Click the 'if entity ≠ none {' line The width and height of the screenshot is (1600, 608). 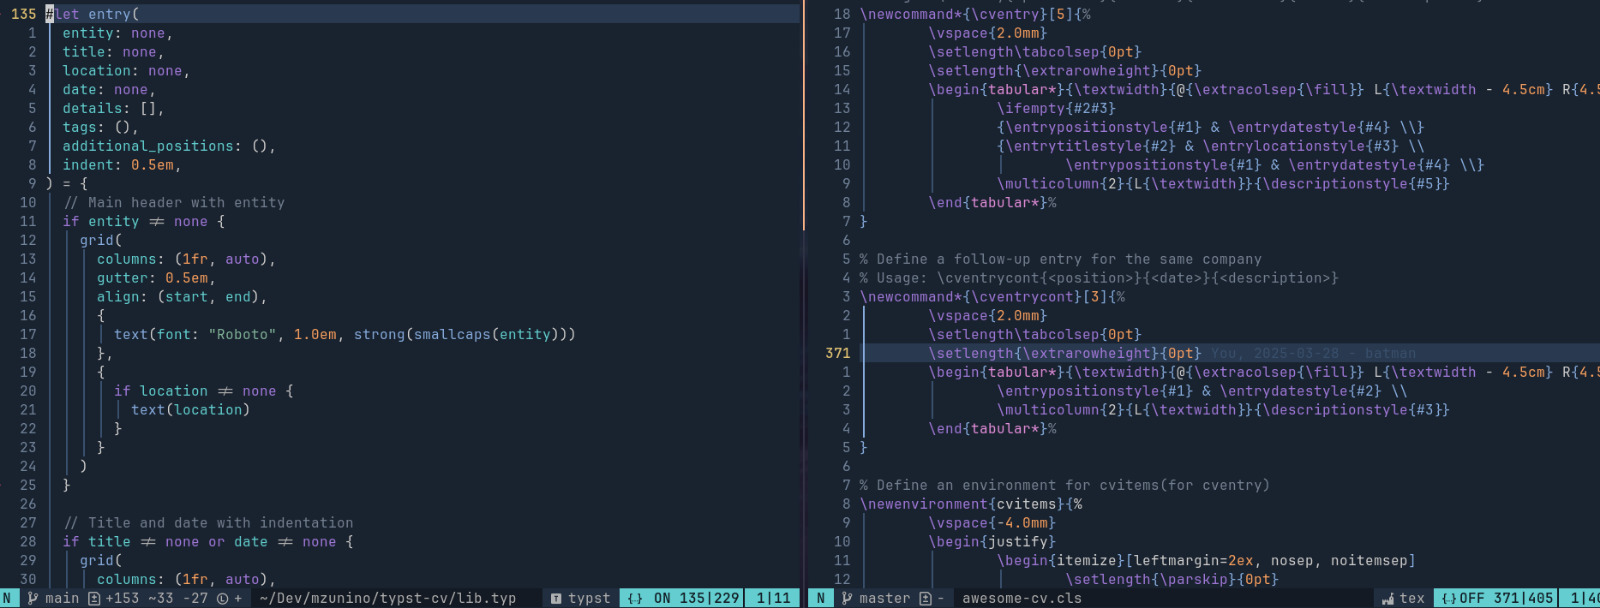click(144, 221)
